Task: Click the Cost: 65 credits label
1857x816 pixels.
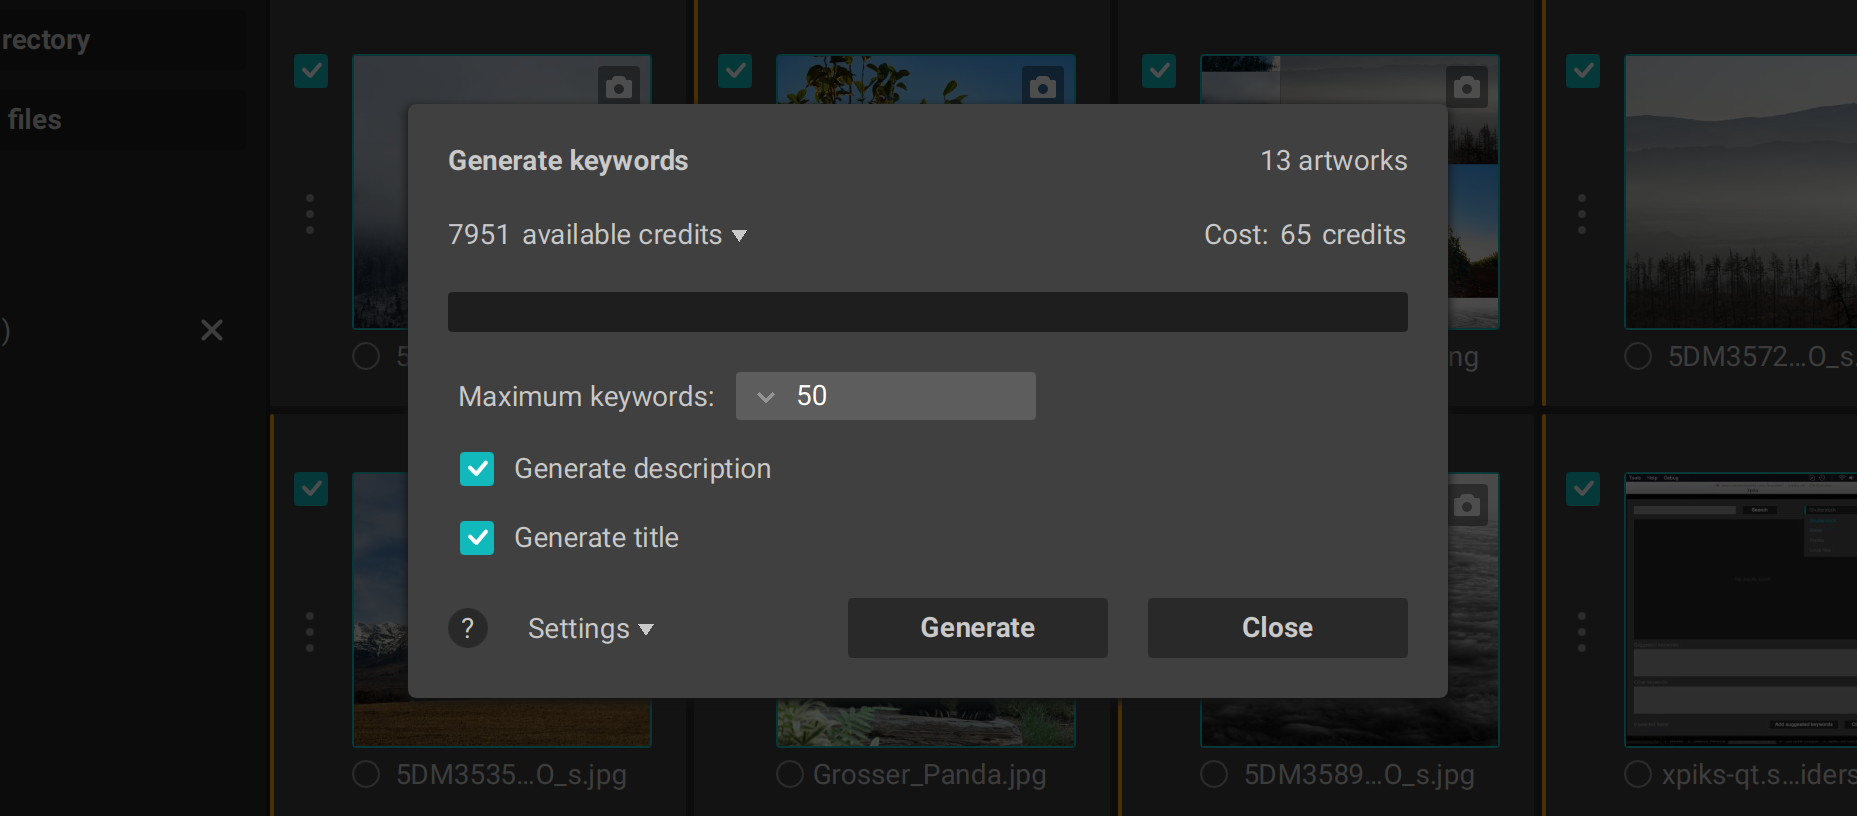Action: click(x=1305, y=235)
